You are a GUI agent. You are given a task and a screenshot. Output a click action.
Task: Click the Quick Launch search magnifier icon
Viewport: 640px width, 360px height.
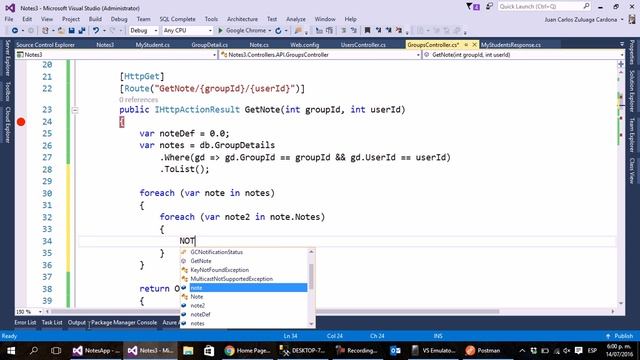(x=586, y=6)
